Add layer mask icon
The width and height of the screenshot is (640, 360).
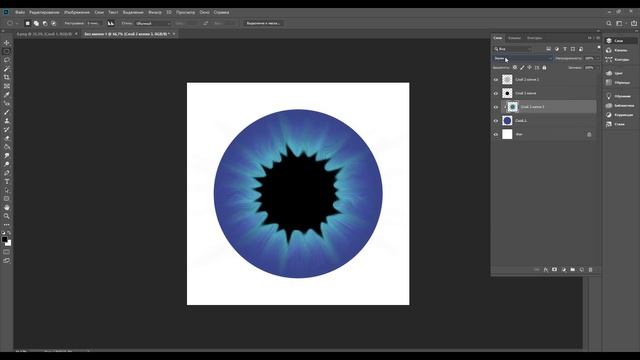coord(554,270)
